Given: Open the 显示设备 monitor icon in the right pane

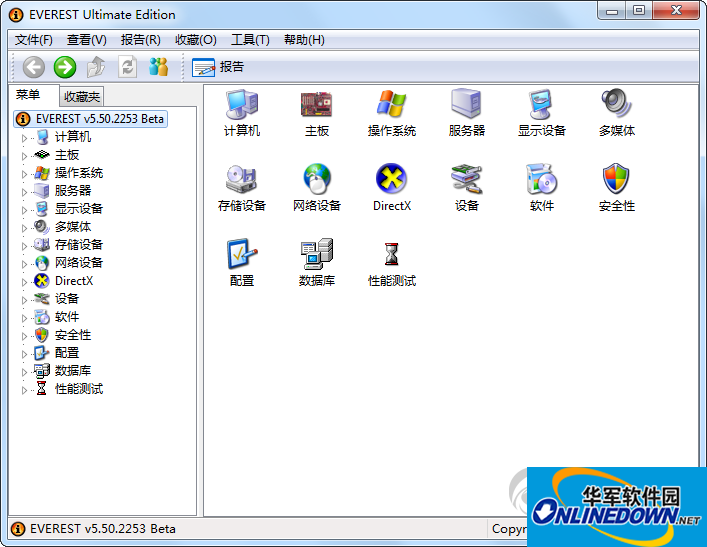Looking at the screenshot, I should 541,105.
